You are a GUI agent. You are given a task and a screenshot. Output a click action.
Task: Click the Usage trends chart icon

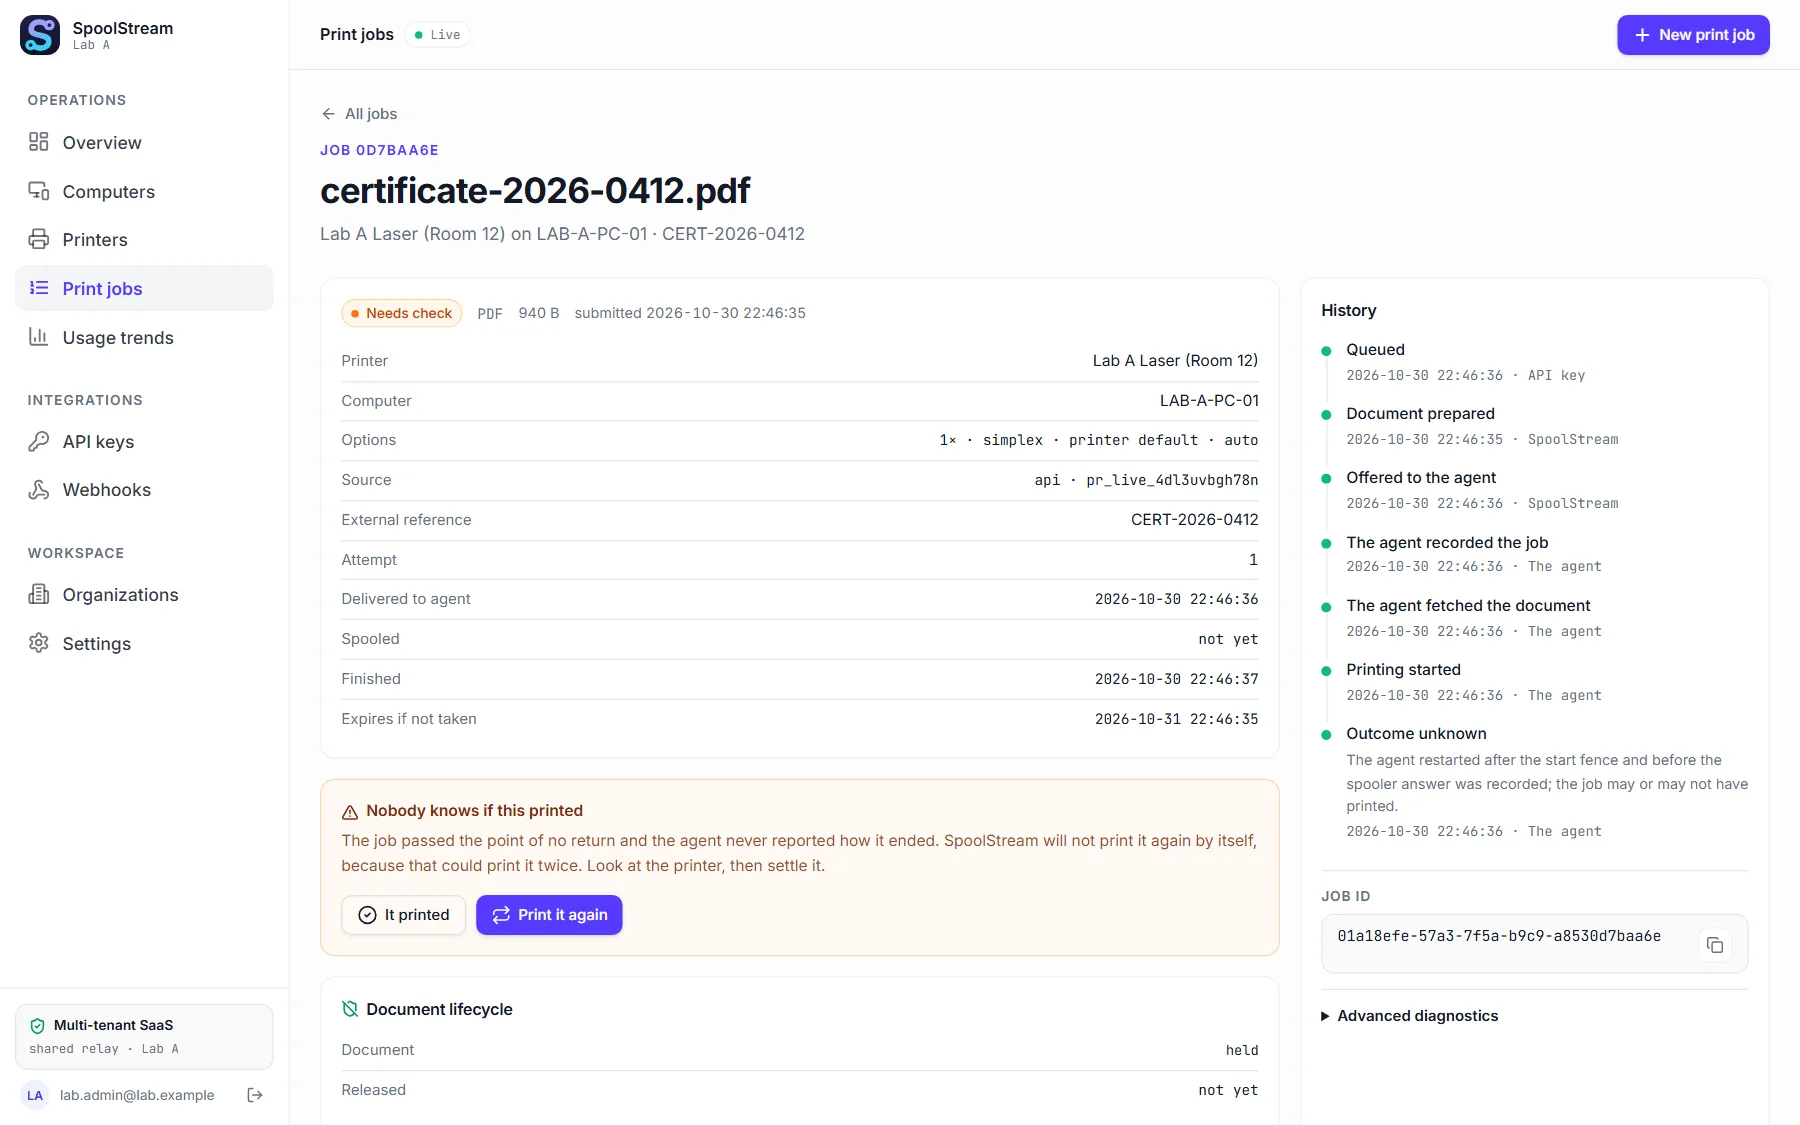pyautogui.click(x=39, y=337)
